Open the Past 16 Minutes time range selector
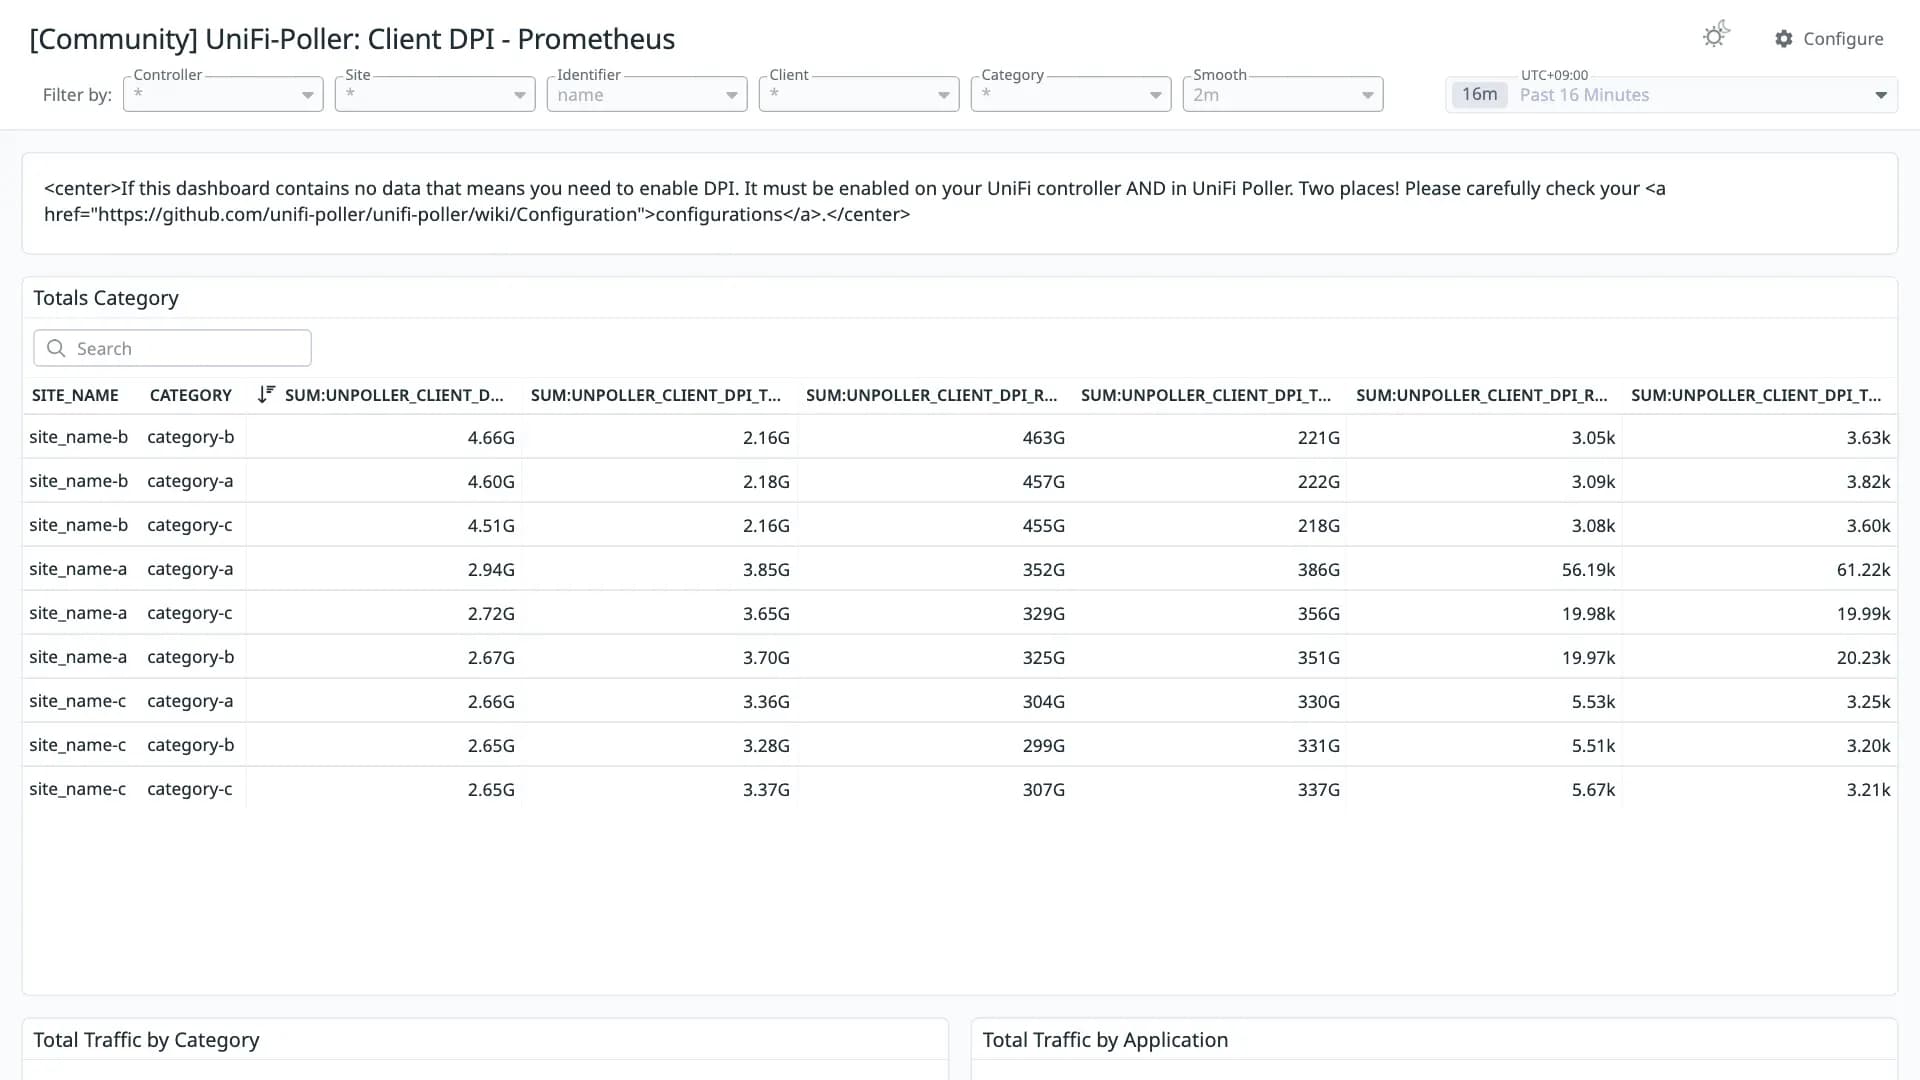1920x1080 pixels. [1671, 95]
